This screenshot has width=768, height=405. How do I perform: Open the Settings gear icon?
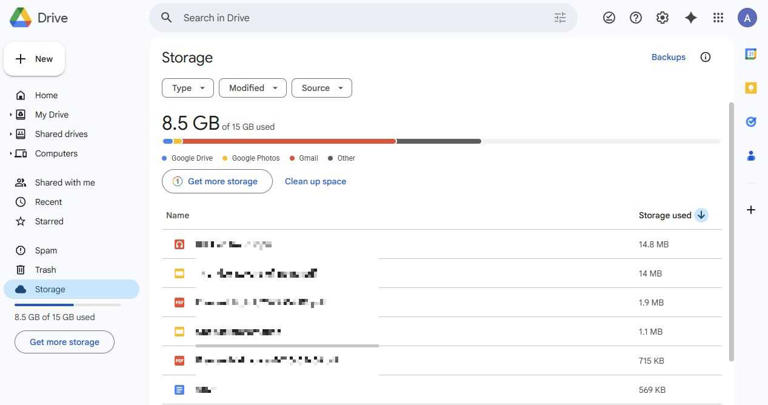pos(662,18)
